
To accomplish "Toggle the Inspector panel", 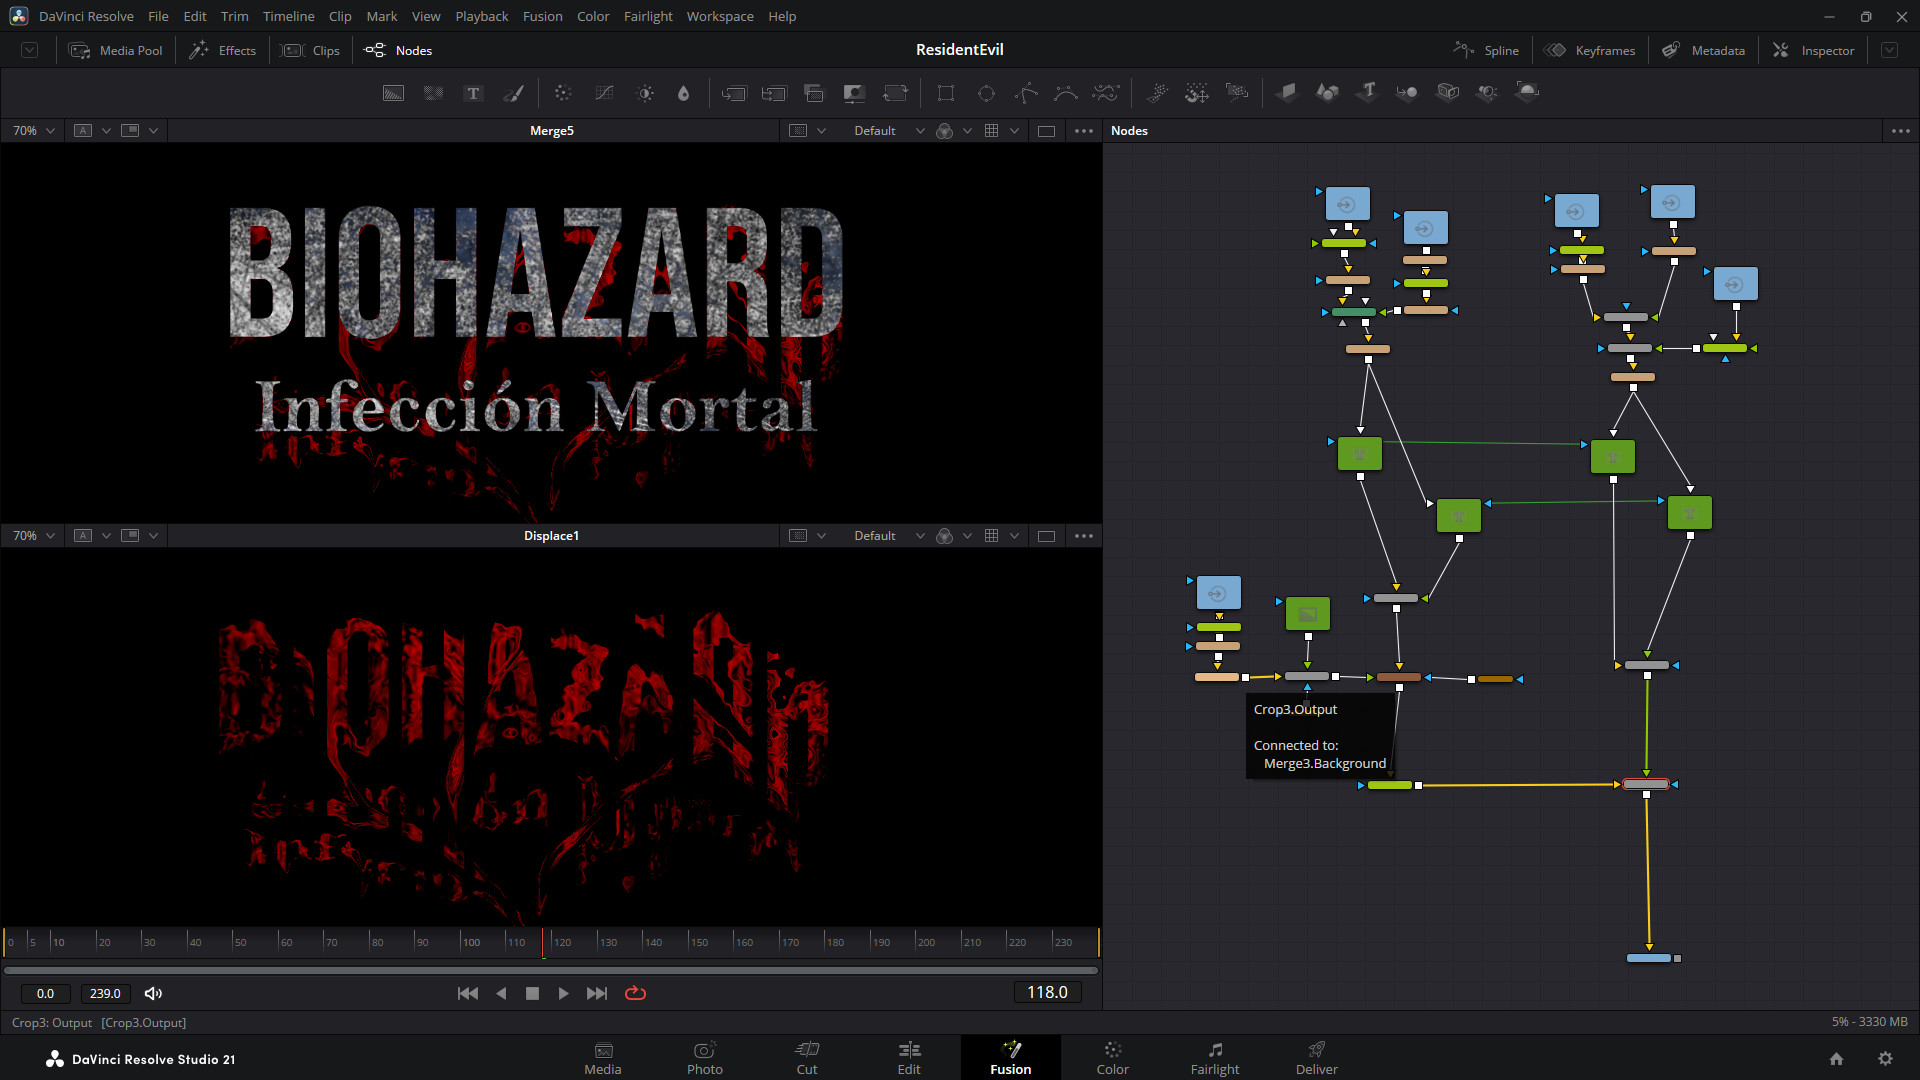I will tap(1813, 50).
